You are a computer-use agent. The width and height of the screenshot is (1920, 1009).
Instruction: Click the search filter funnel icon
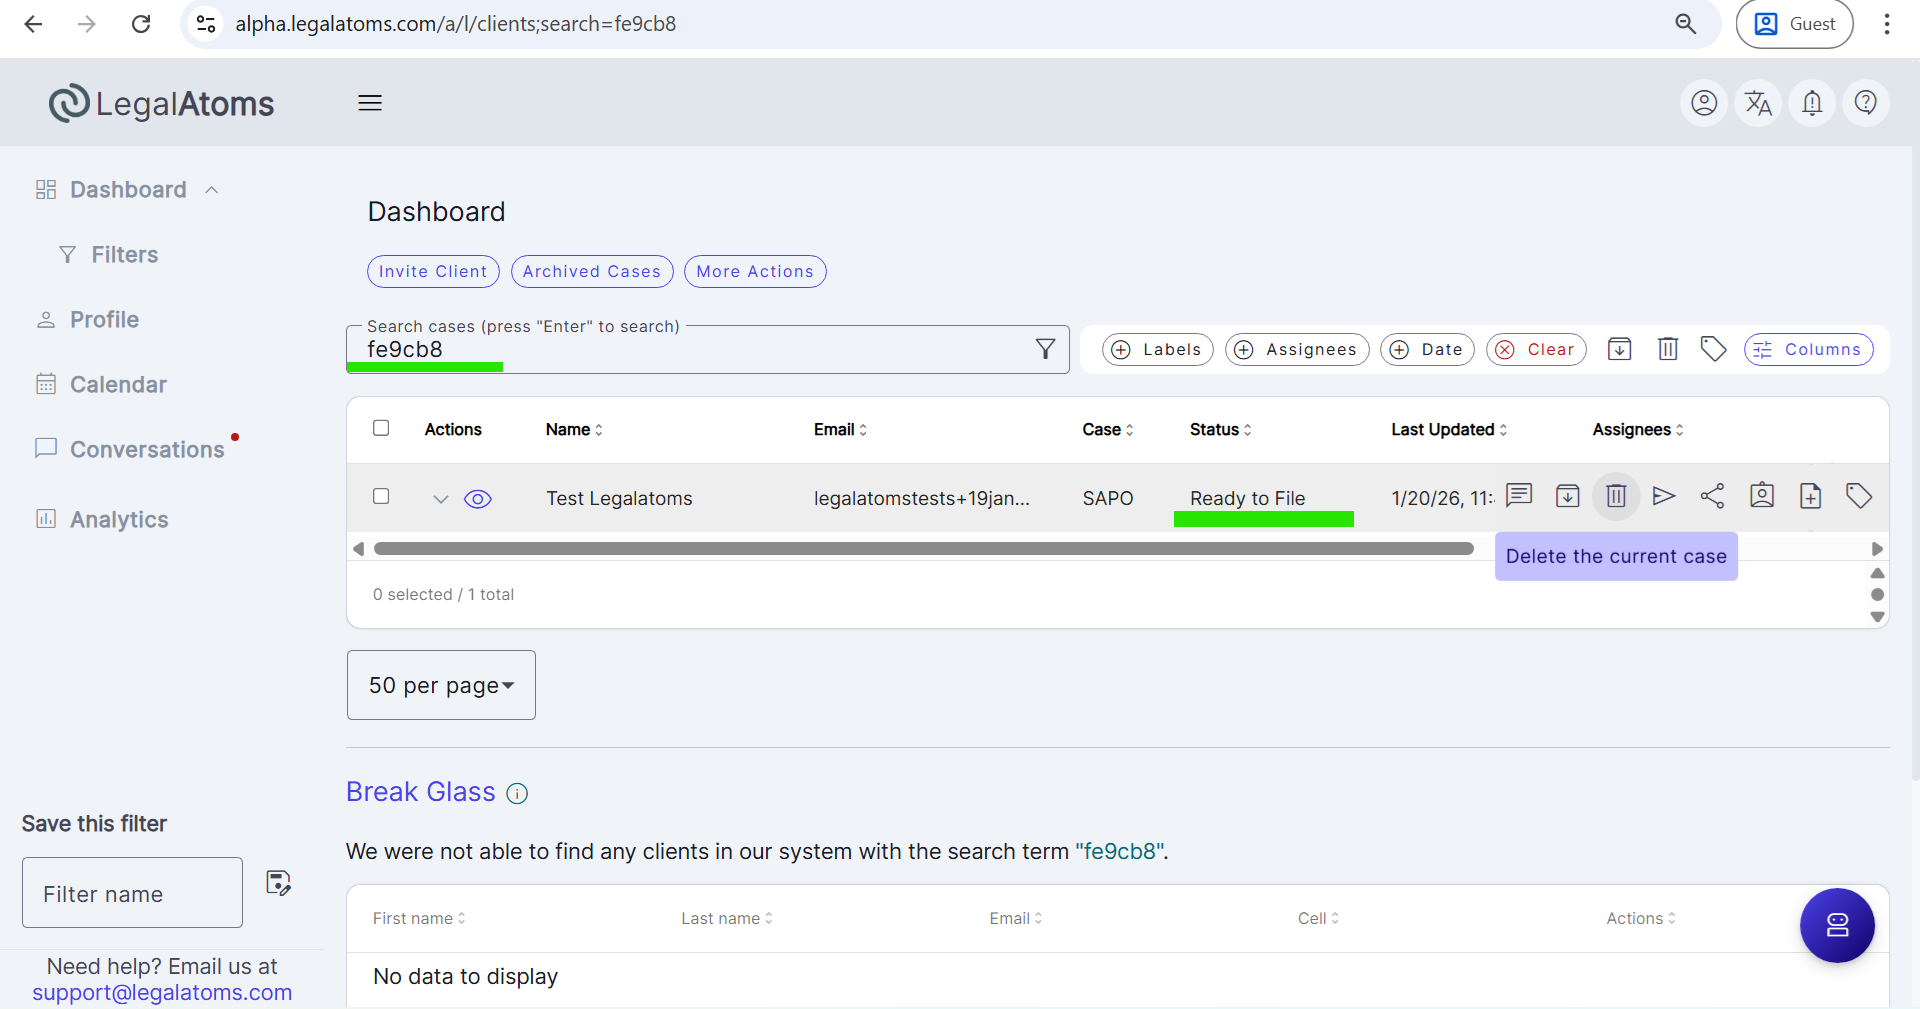[1045, 349]
